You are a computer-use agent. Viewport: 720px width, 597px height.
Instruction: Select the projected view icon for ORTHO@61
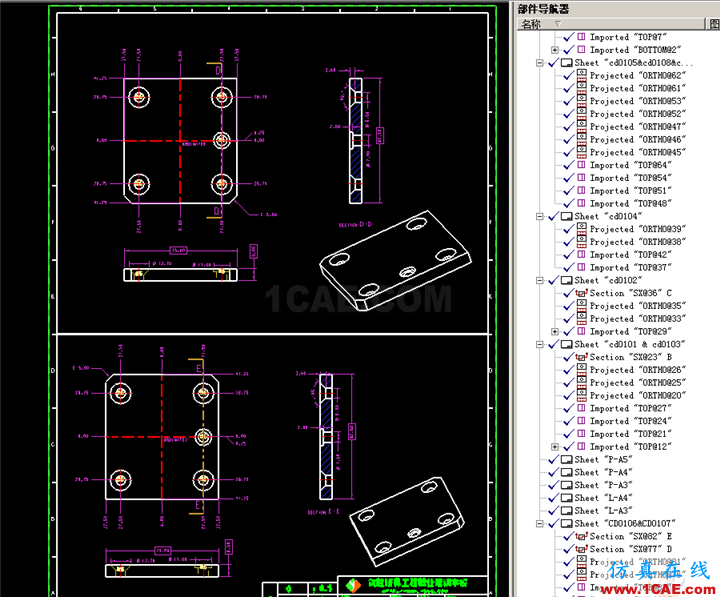[x=581, y=88]
